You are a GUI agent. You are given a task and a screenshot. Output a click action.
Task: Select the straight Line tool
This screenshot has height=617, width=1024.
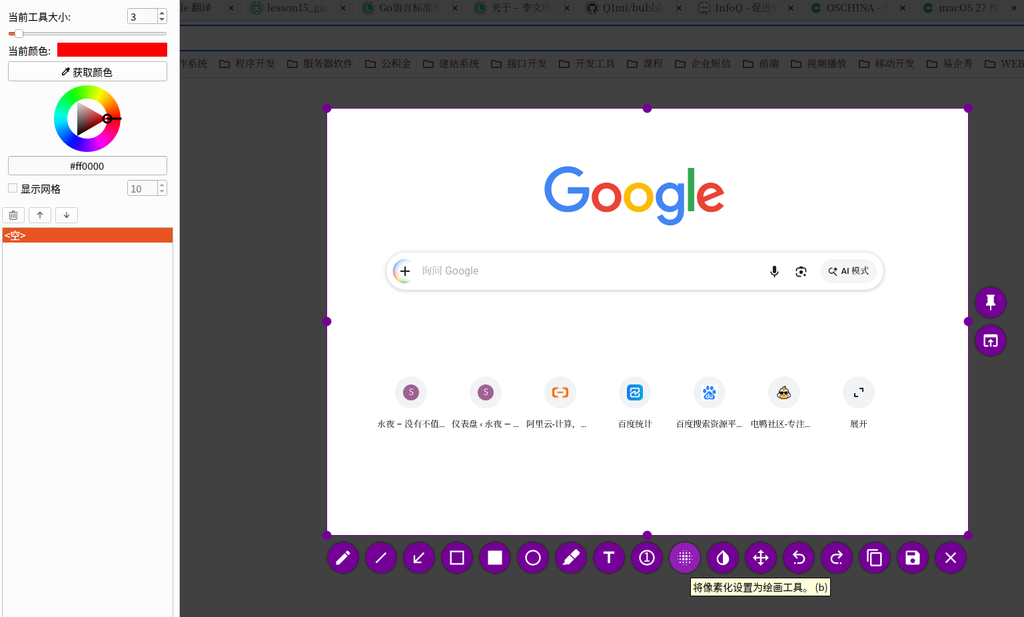click(x=381, y=558)
